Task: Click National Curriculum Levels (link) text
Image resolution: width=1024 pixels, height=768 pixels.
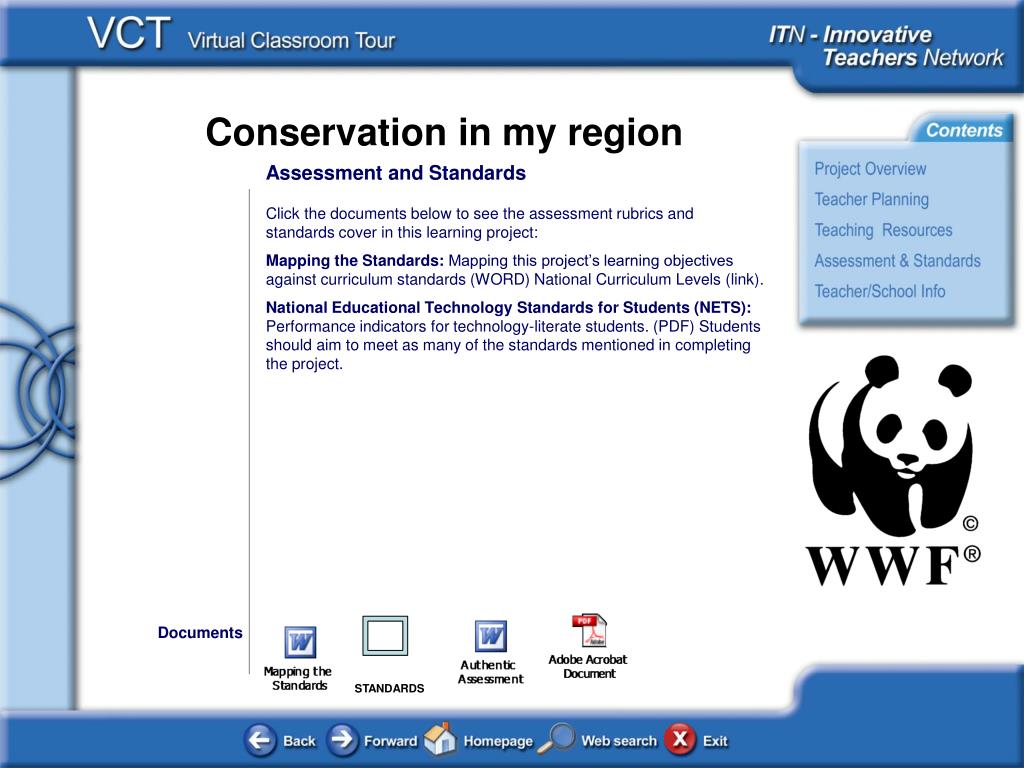Action: click(x=648, y=280)
